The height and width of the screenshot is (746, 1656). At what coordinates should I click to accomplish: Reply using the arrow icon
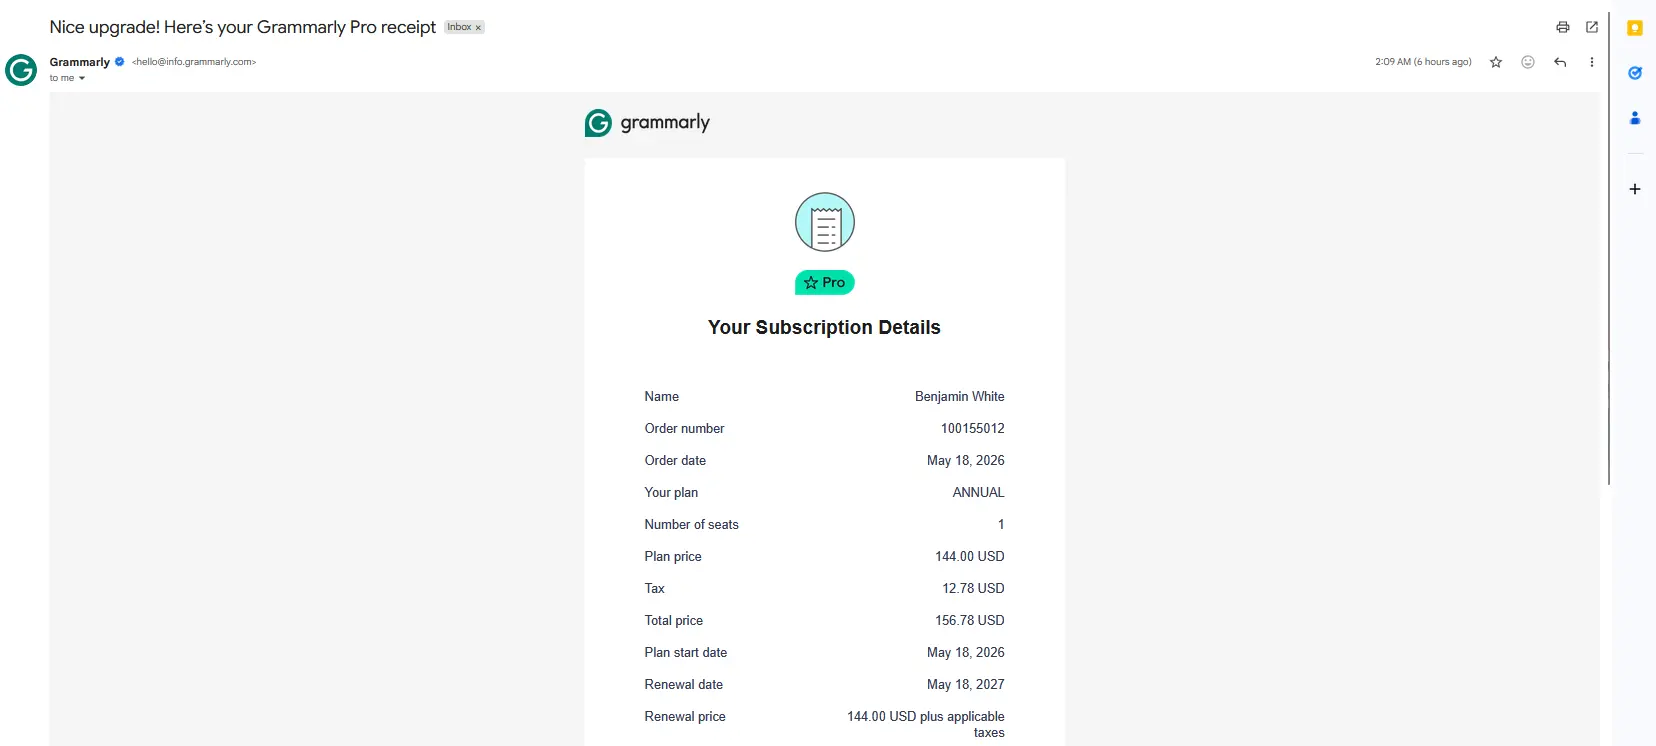click(1560, 62)
